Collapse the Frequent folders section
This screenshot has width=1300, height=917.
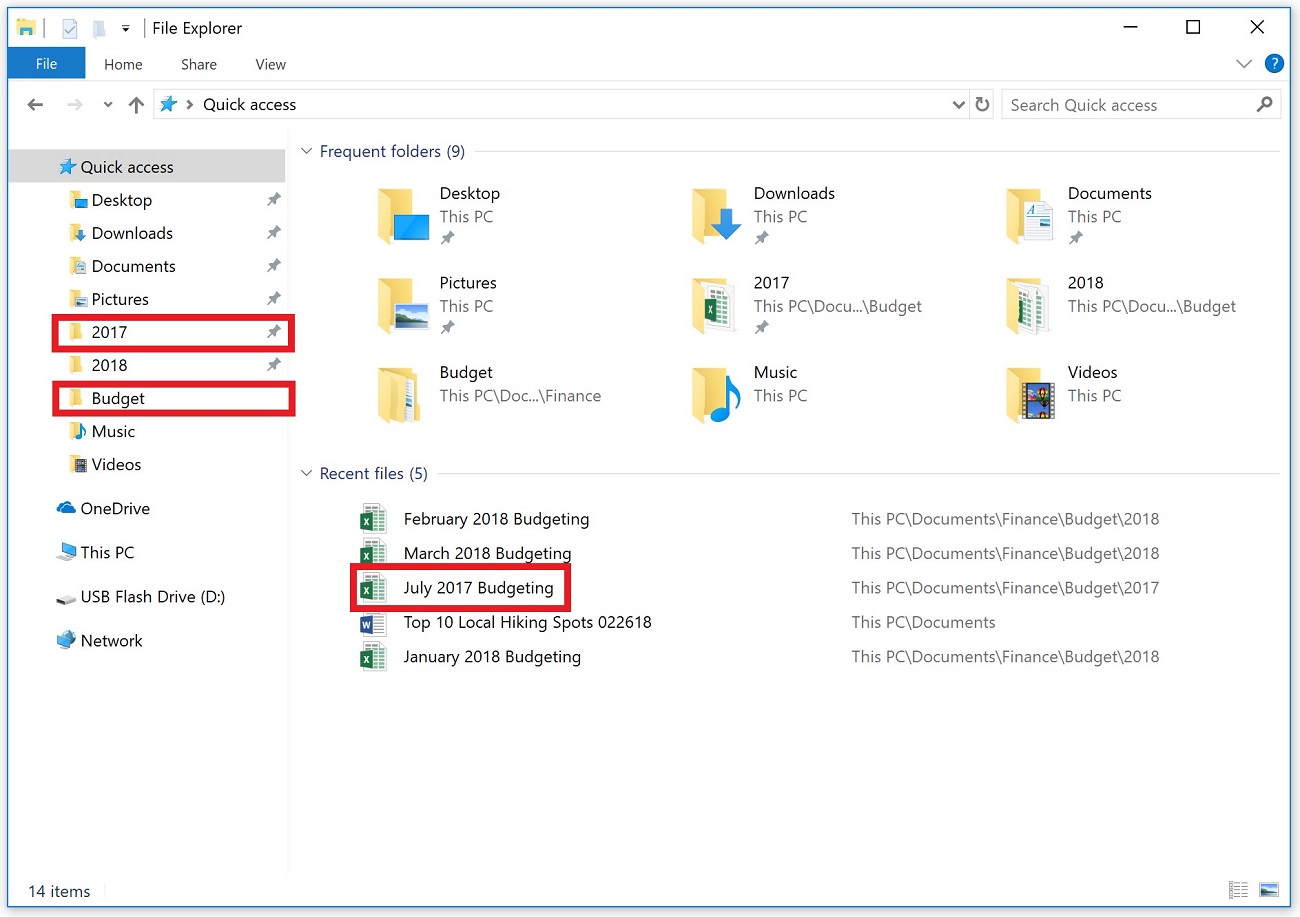click(306, 151)
